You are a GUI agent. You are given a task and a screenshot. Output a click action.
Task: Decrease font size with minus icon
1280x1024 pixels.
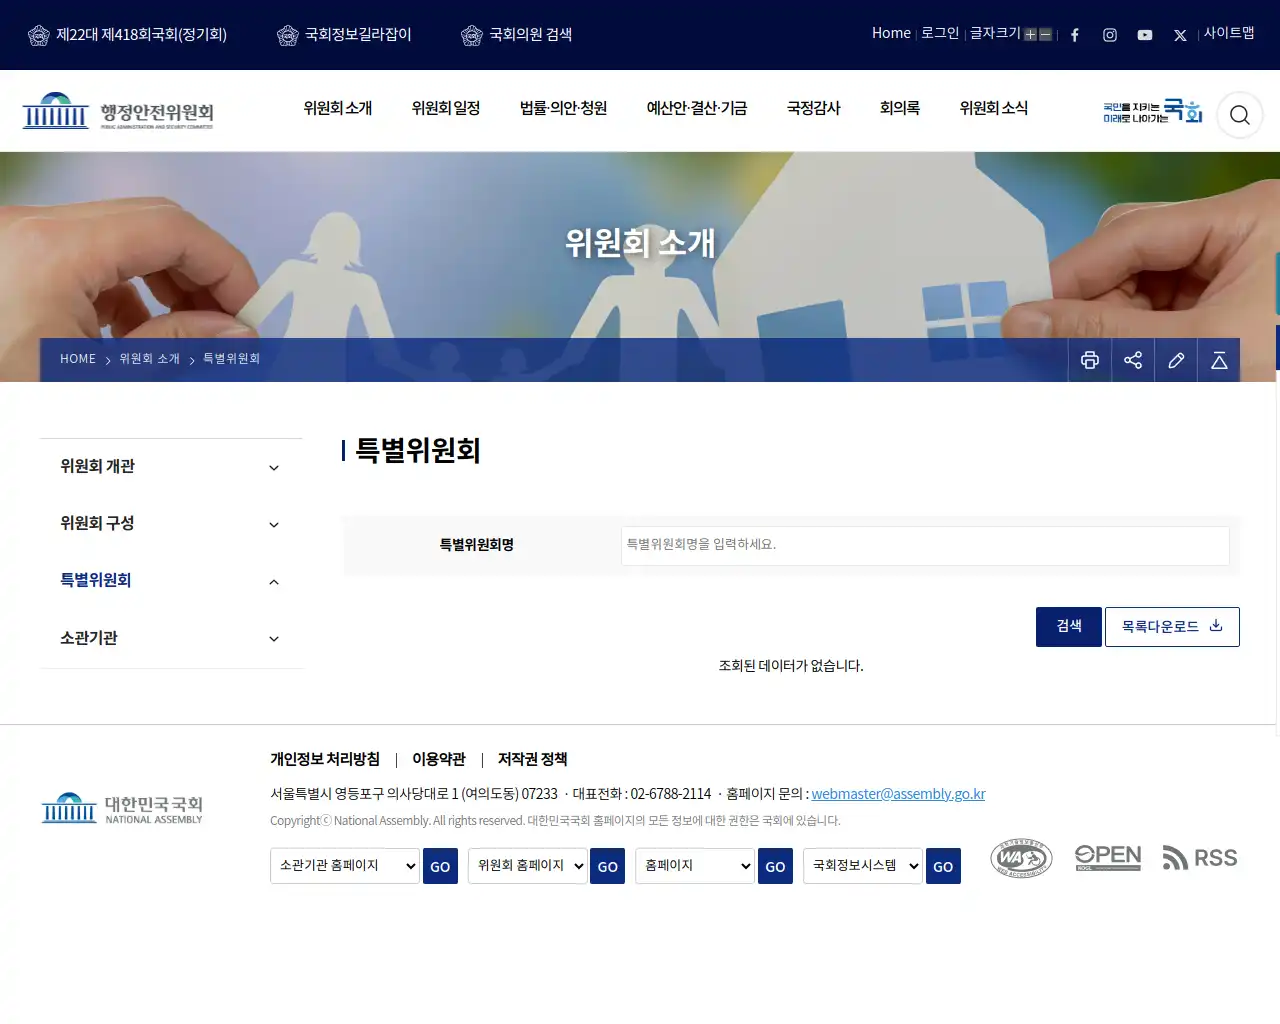[1045, 34]
